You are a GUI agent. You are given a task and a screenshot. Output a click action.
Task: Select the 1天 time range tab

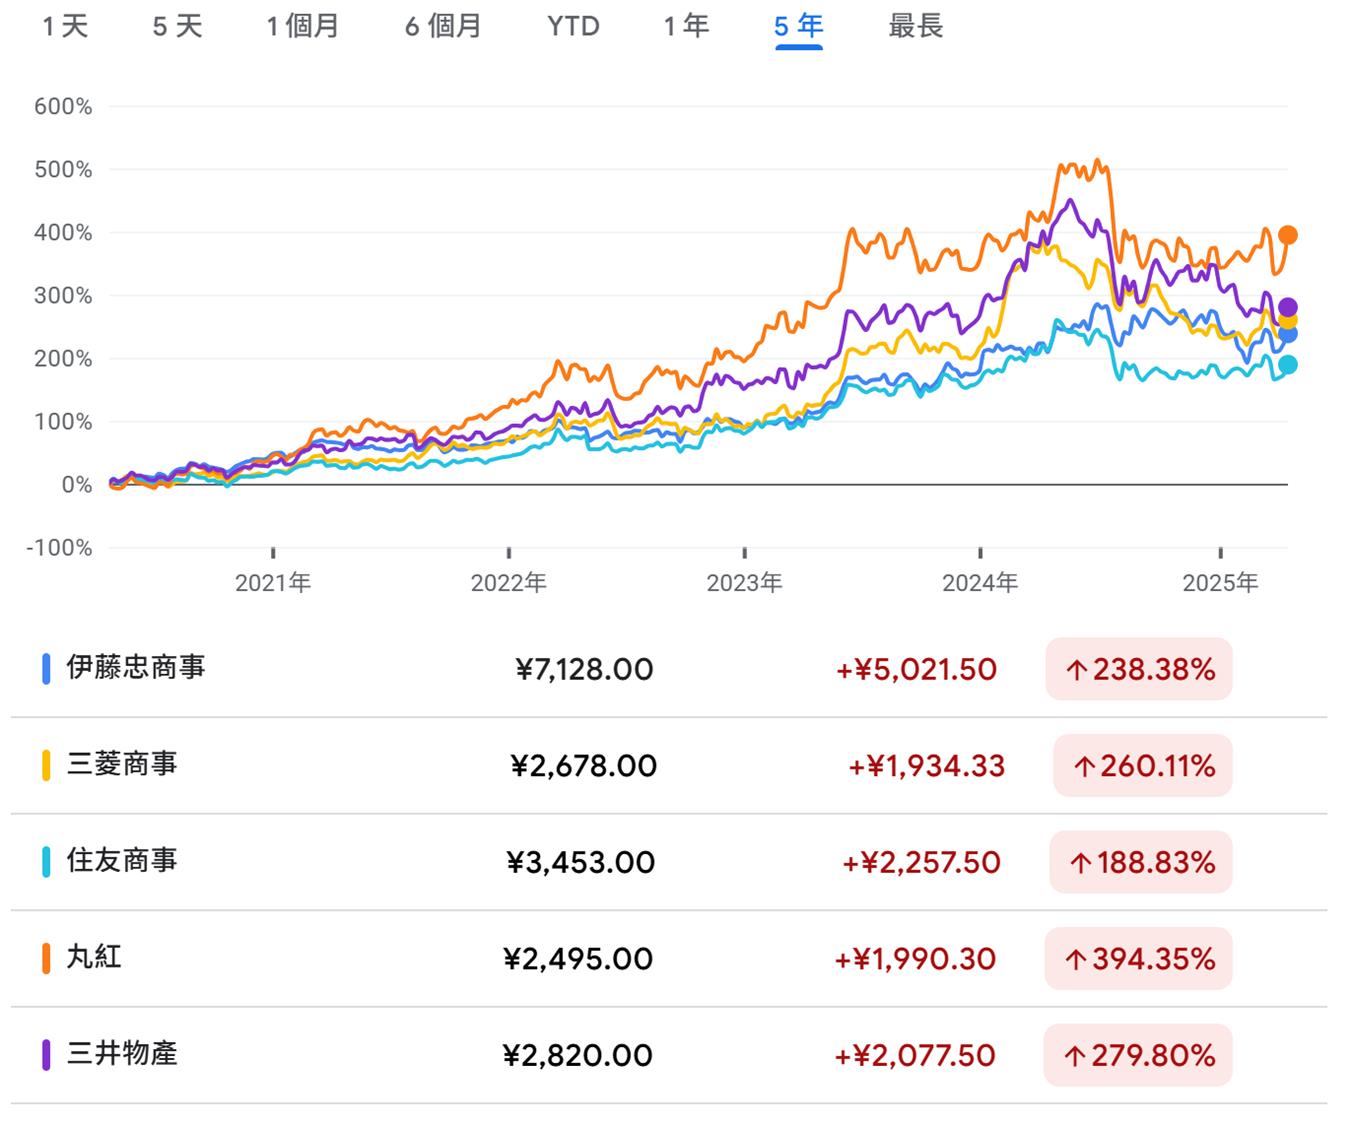[65, 27]
